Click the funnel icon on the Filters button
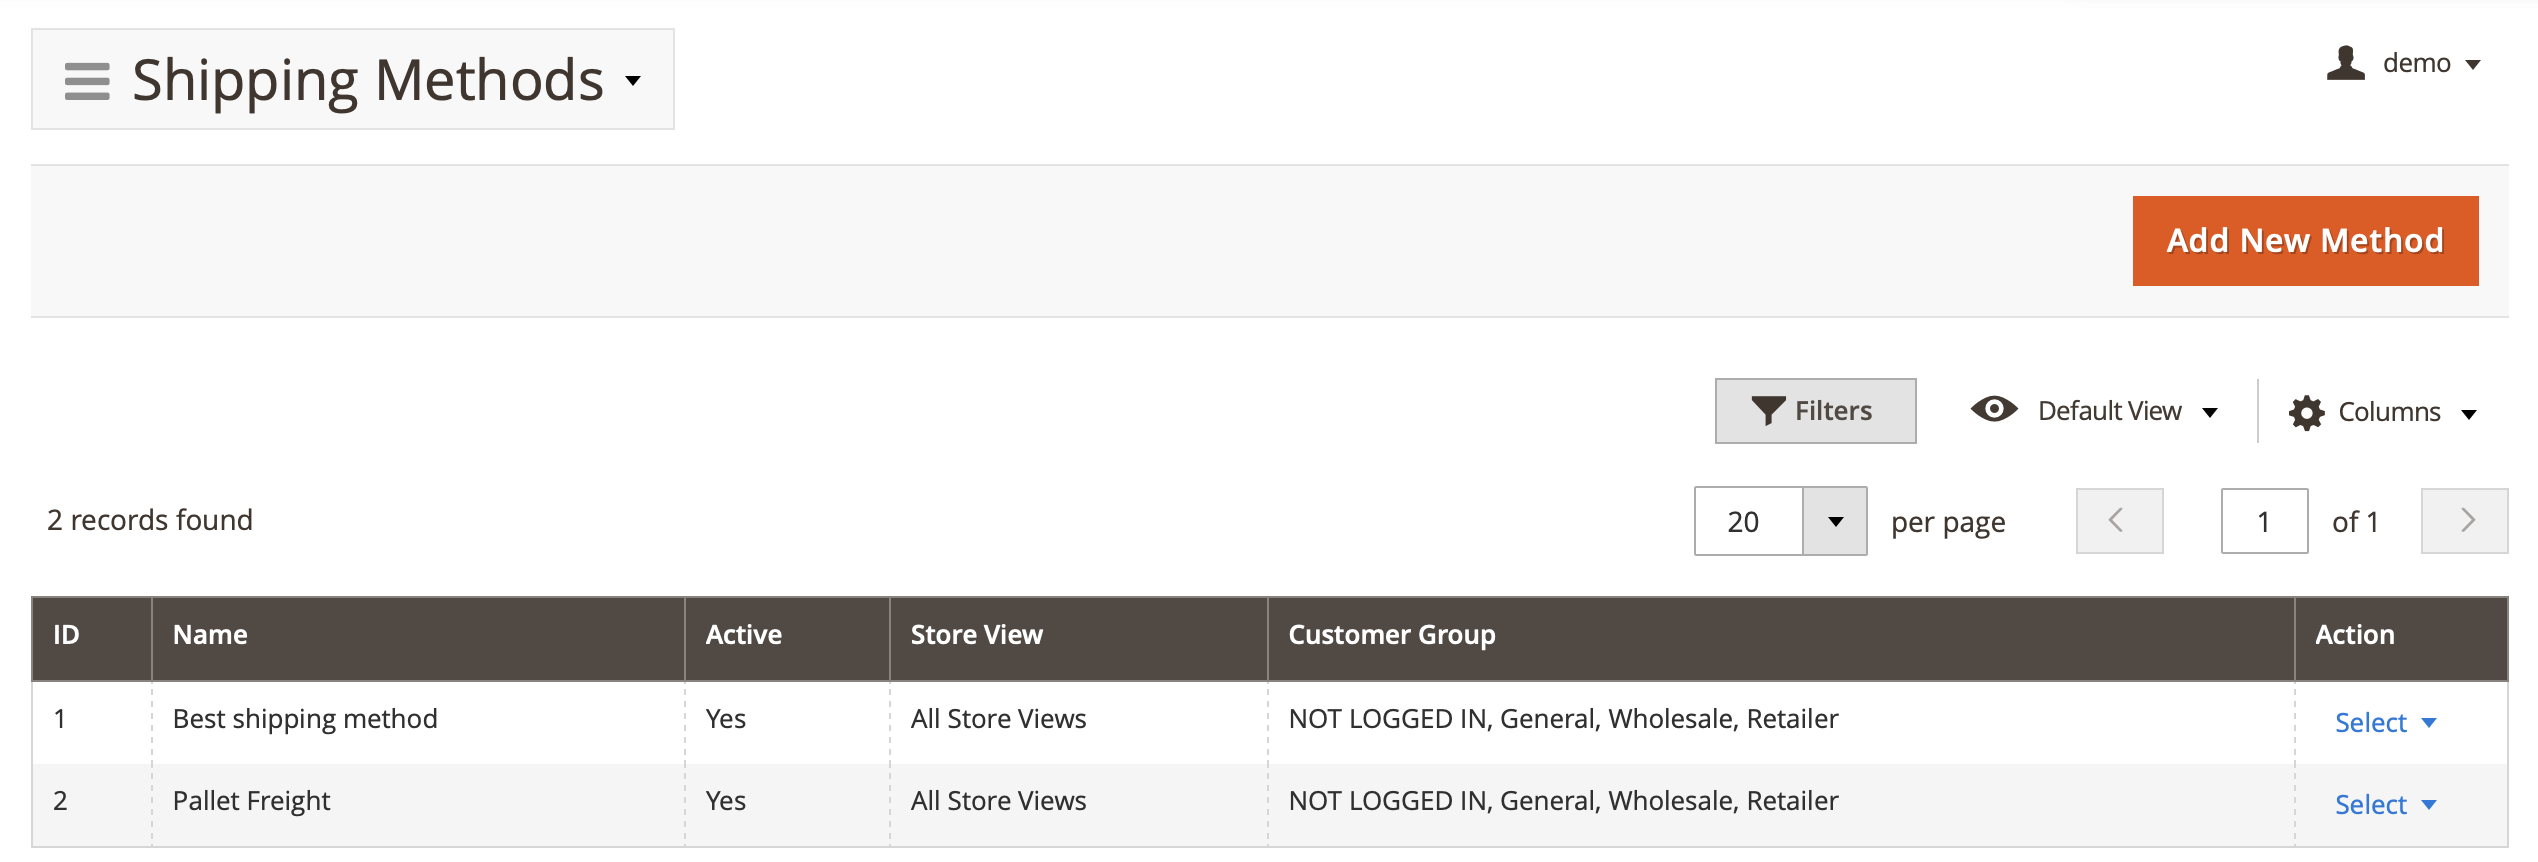 (x=1768, y=411)
